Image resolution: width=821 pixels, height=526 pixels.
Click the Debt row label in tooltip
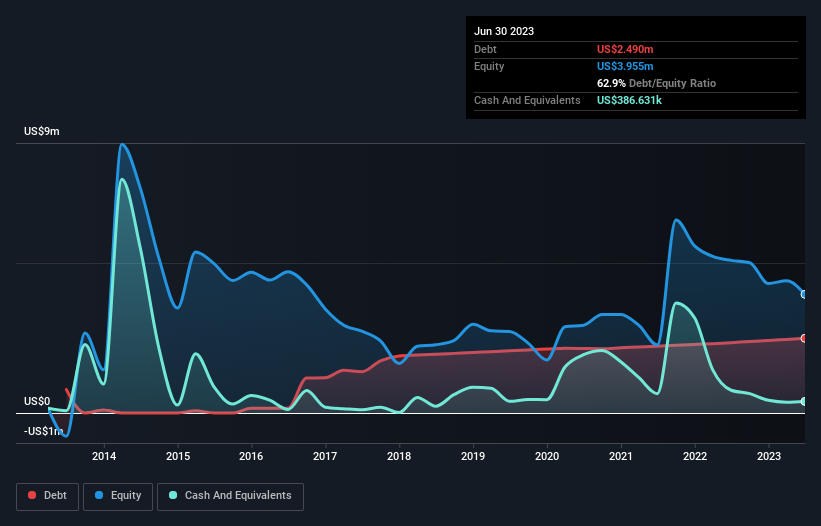[485, 49]
